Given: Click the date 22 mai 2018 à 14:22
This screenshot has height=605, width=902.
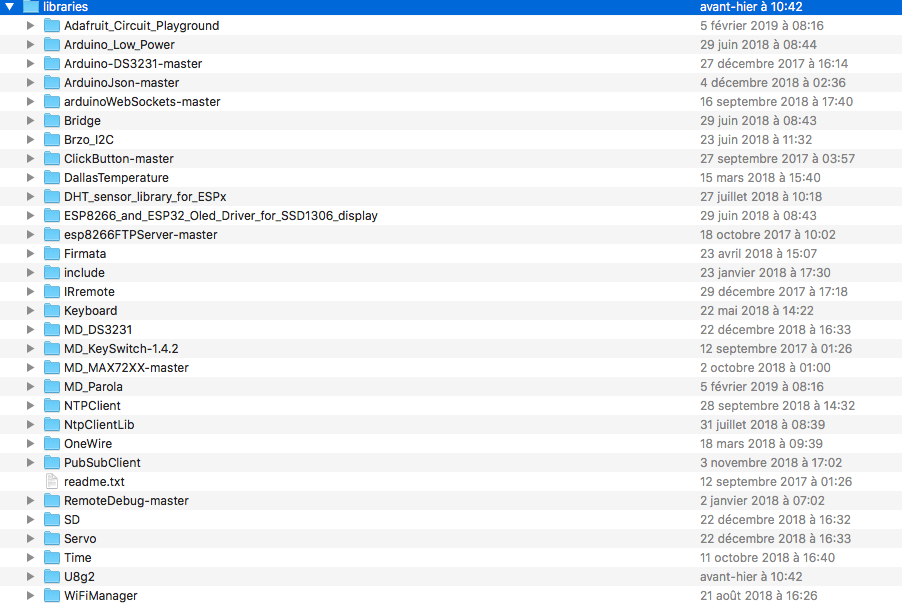Looking at the screenshot, I should coord(756,311).
